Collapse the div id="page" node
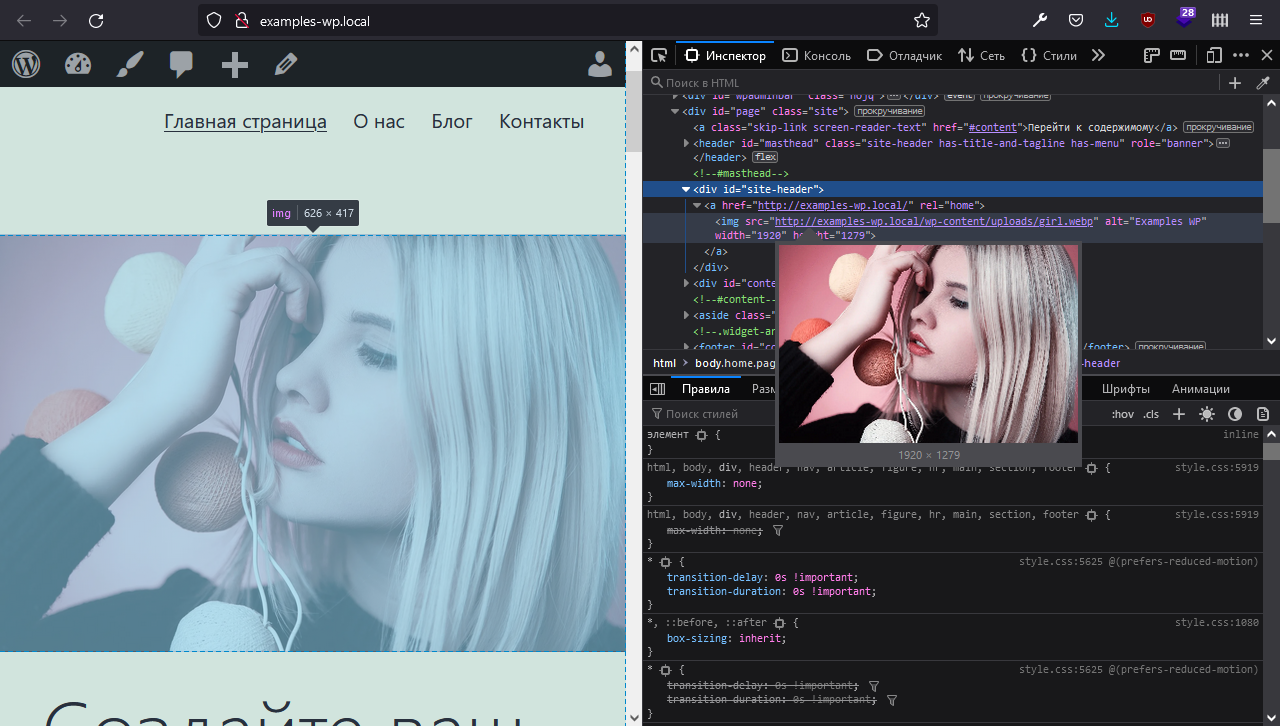Screen dimensions: 1280x726 (675, 111)
